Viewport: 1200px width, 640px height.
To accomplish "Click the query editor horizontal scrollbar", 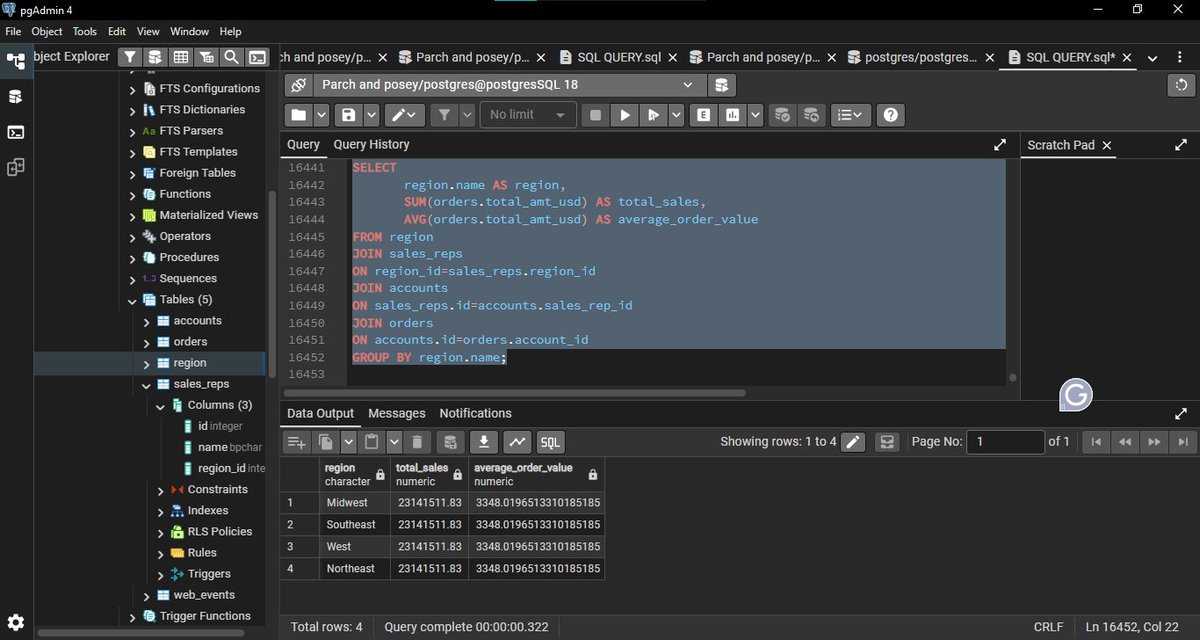I will click(514, 392).
